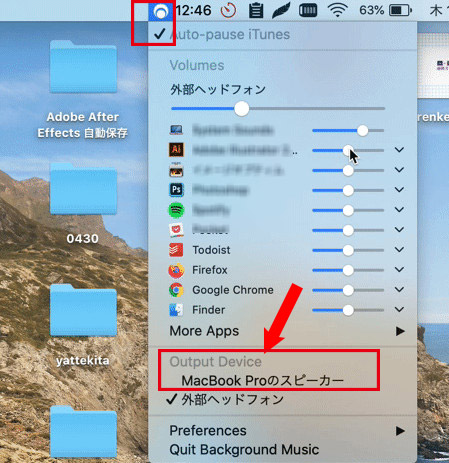Expand options chevron for Firefox
449x463 pixels.
(x=399, y=270)
